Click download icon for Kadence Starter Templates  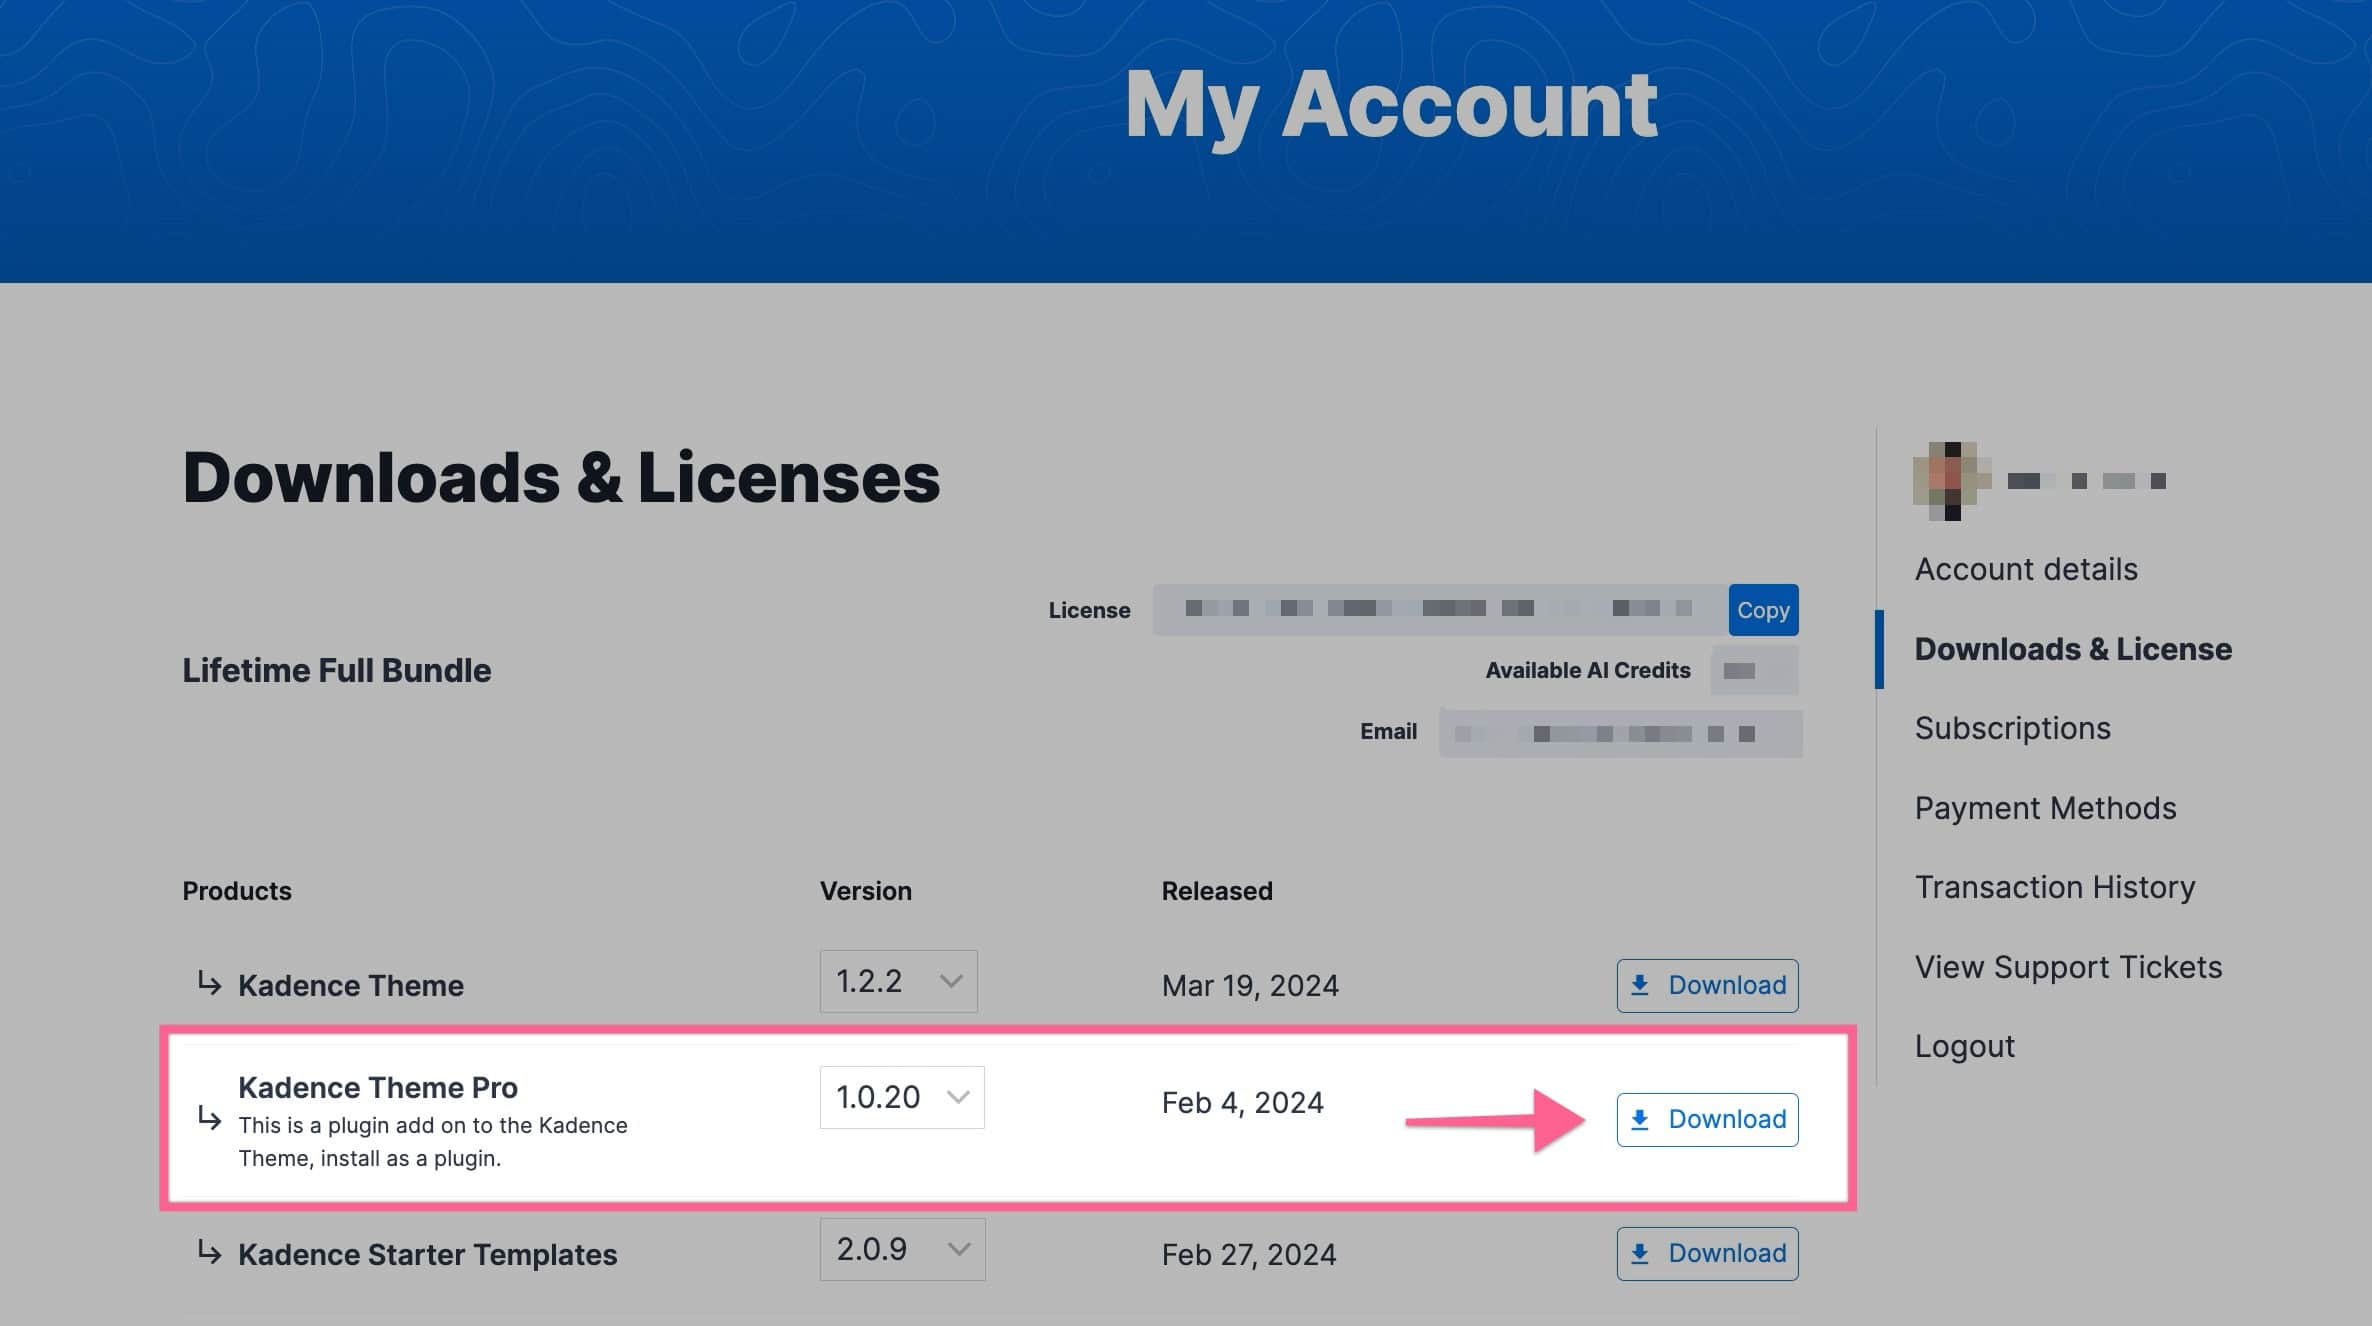(x=1640, y=1254)
